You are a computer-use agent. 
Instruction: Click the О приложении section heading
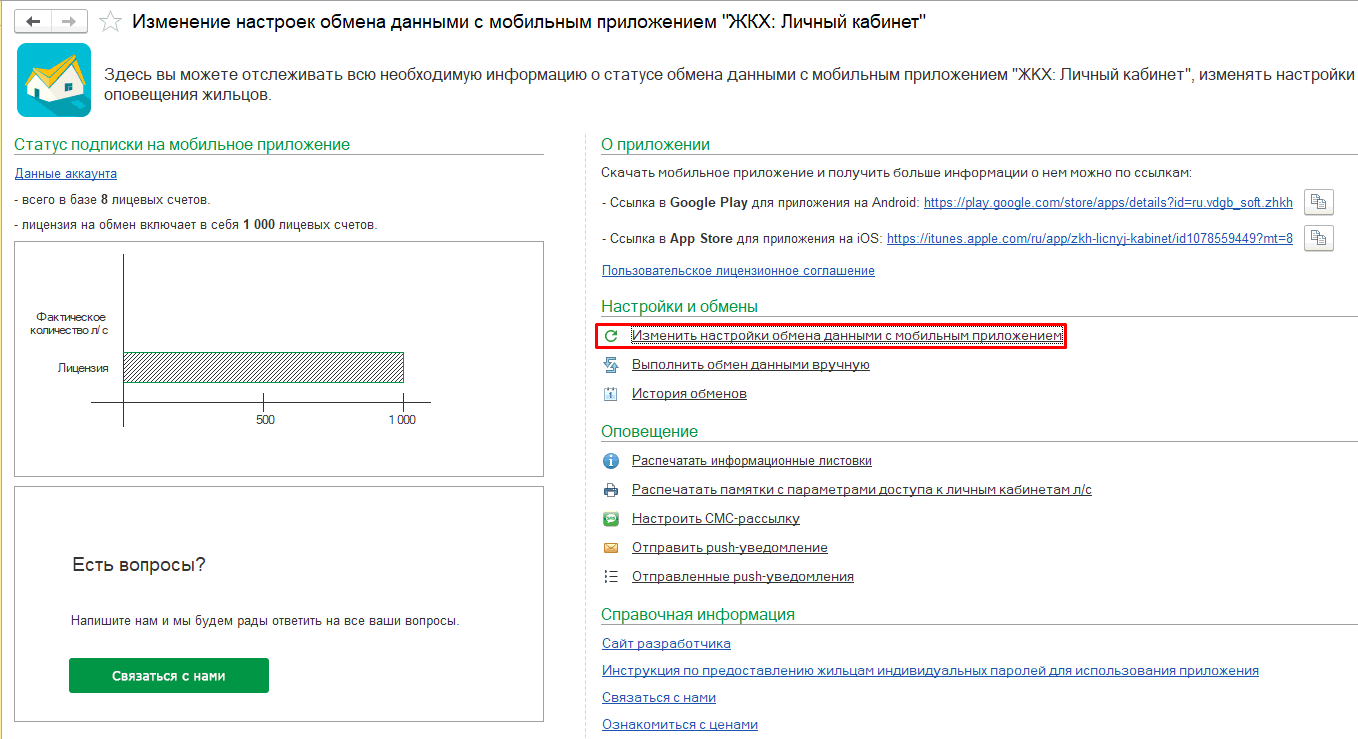pos(655,145)
